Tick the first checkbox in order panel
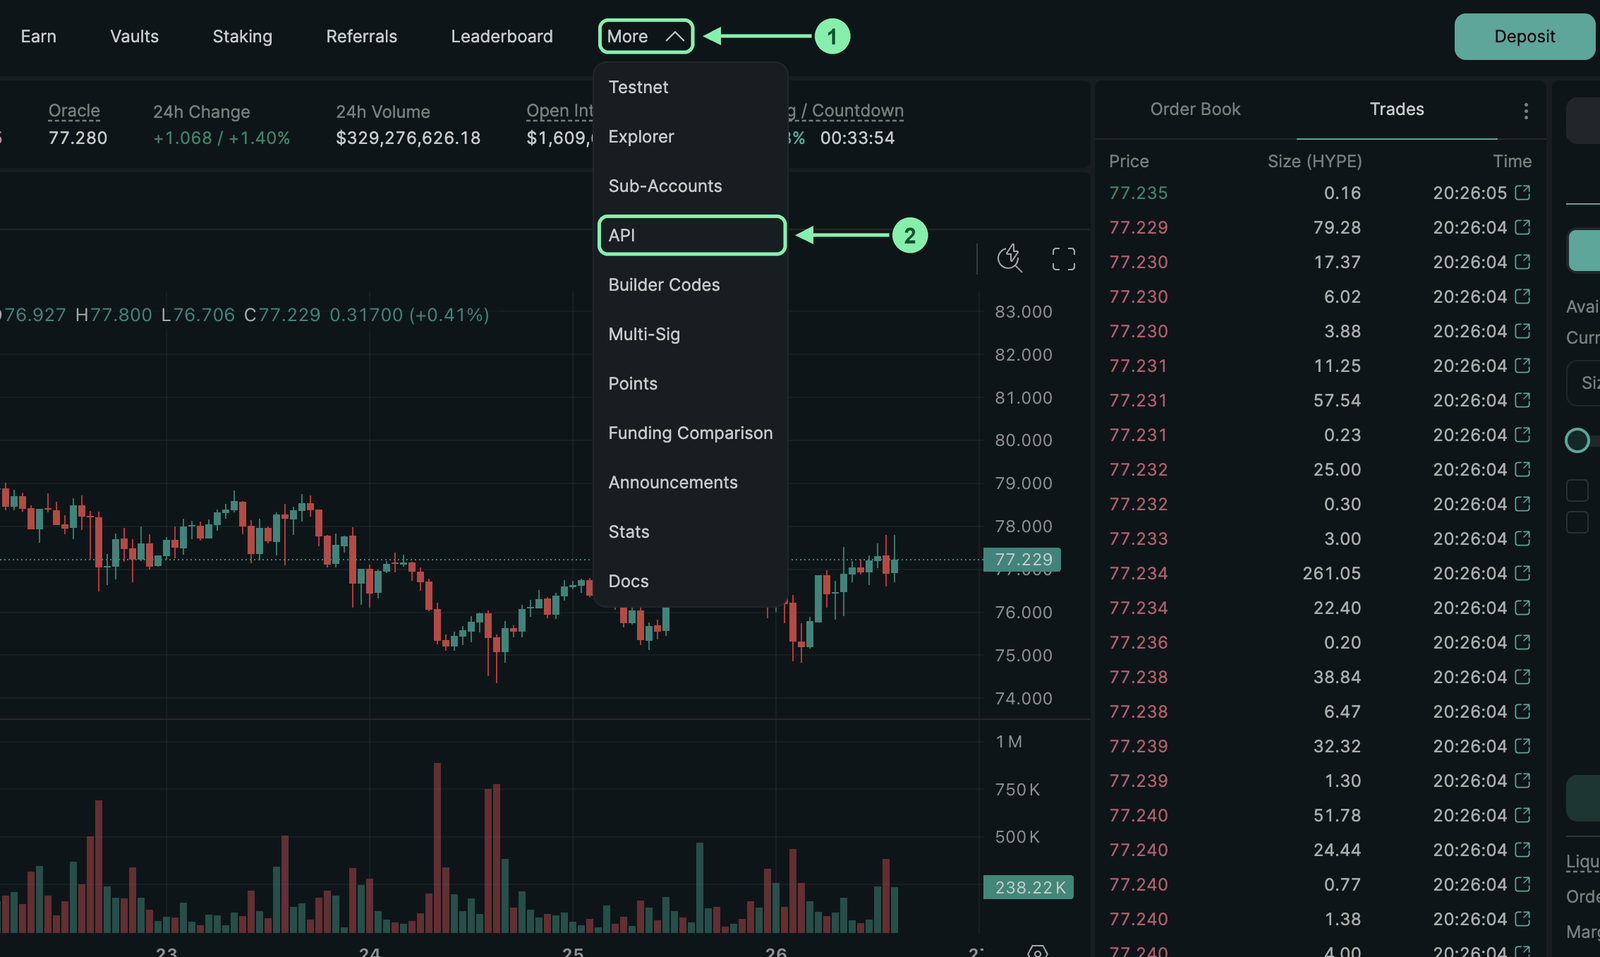 [1577, 490]
